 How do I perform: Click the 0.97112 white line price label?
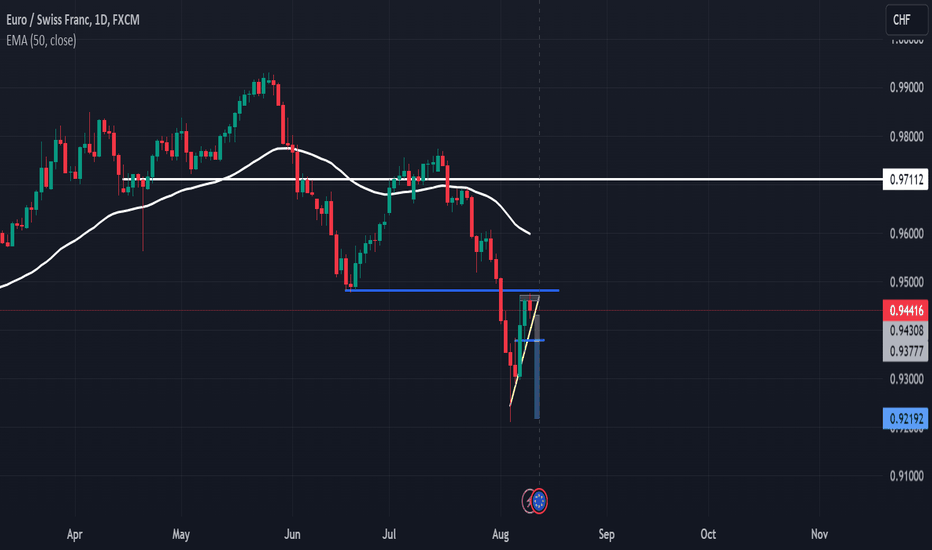click(905, 179)
